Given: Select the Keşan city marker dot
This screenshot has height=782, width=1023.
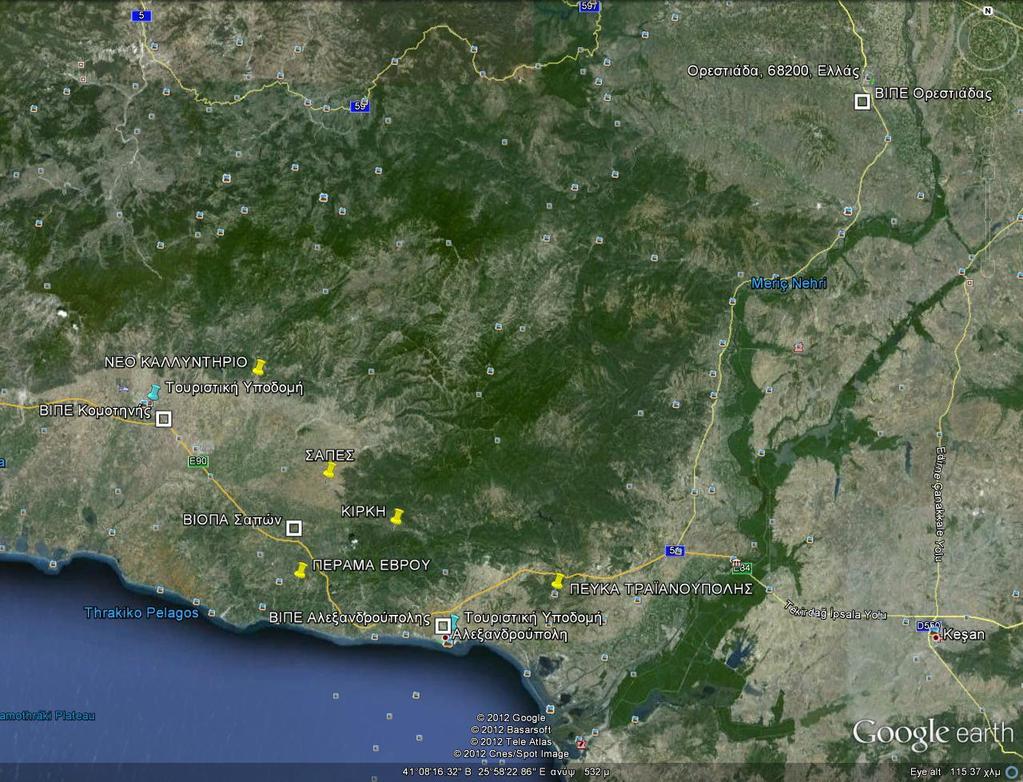Looking at the screenshot, I should click(937, 638).
